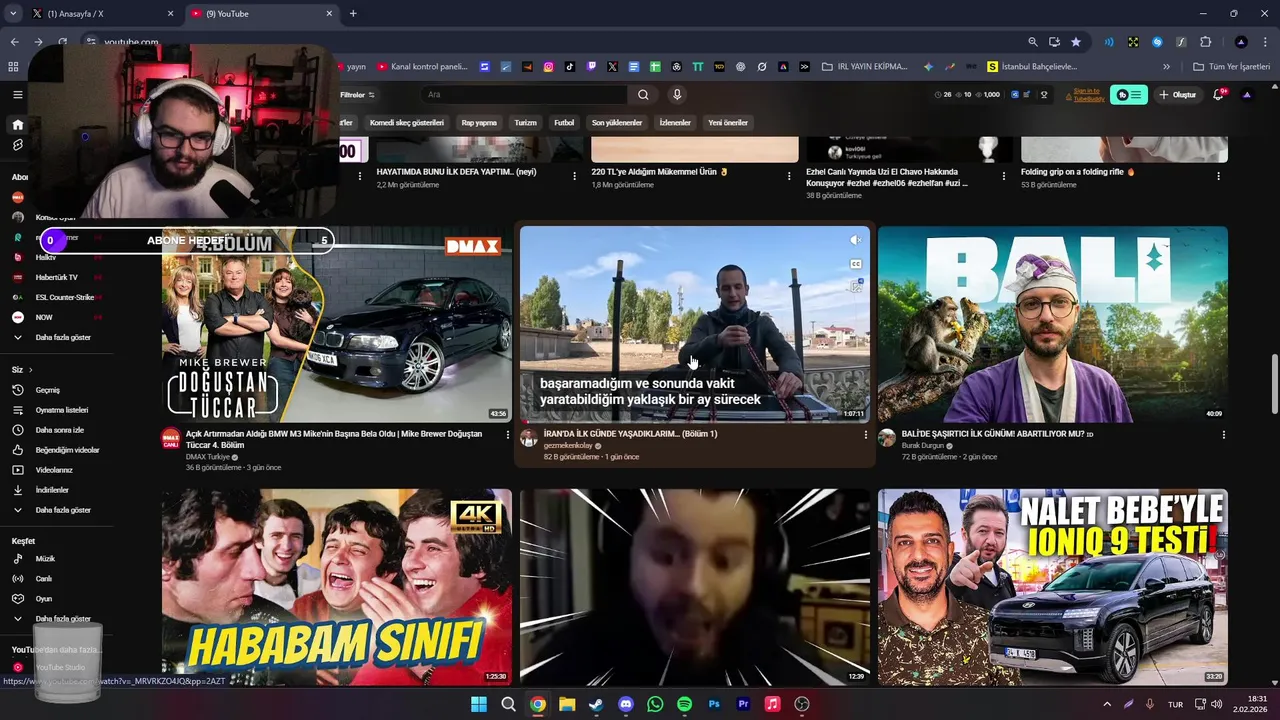
Task: Click Sign in to TubeBuddy link
Action: (x=1088, y=95)
